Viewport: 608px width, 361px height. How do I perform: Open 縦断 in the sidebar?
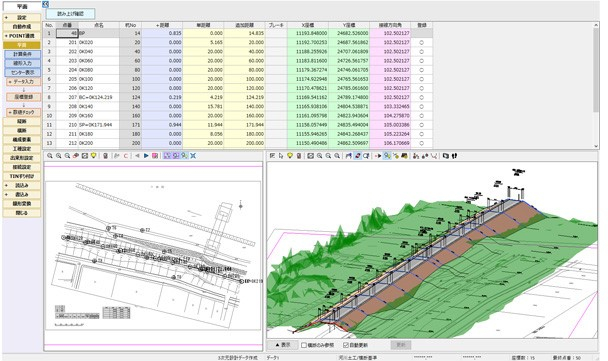pyautogui.click(x=22, y=121)
